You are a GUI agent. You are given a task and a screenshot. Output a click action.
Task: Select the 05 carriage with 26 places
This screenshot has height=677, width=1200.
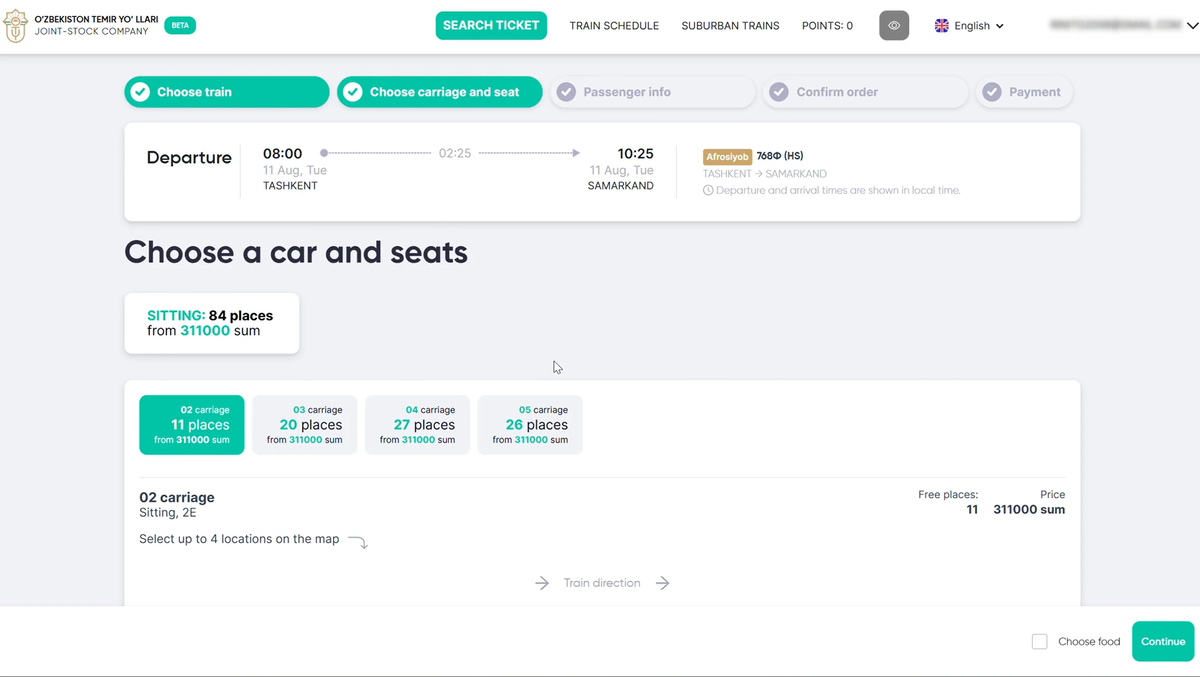531,425
